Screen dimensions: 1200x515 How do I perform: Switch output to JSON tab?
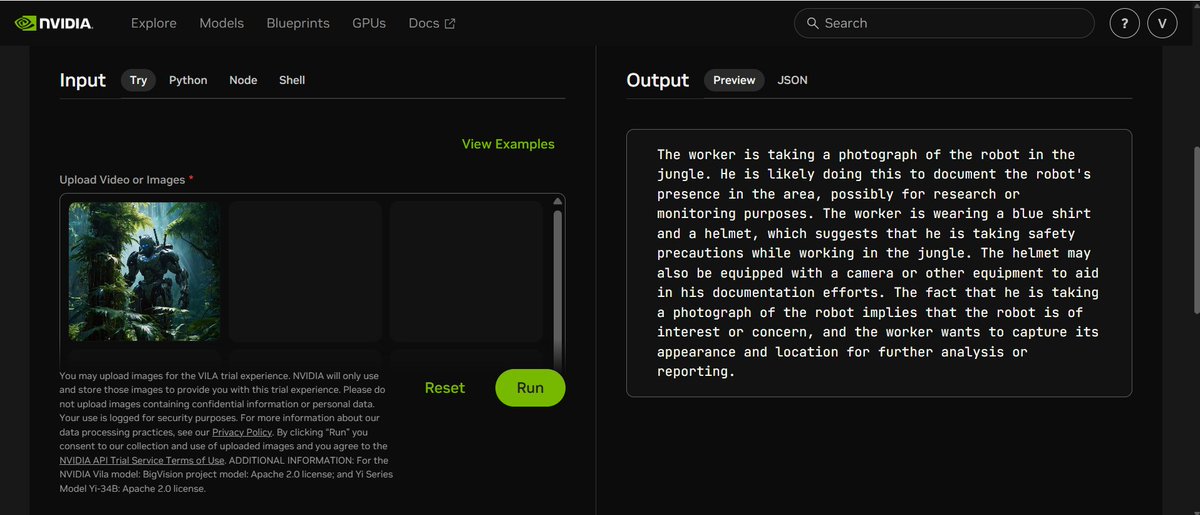tap(793, 80)
